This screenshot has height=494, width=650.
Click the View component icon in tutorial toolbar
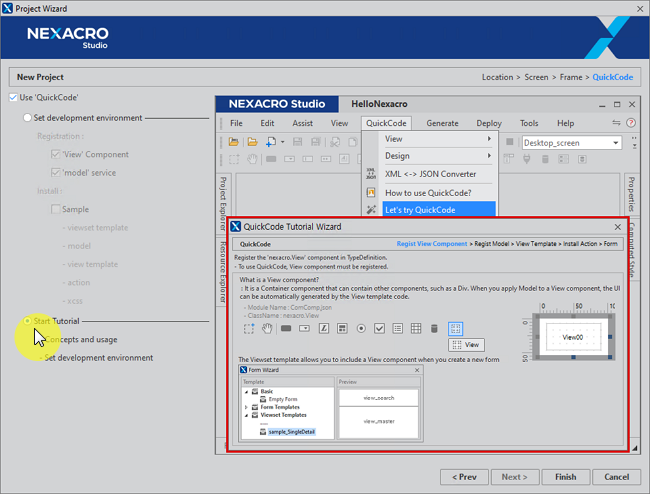(x=456, y=328)
